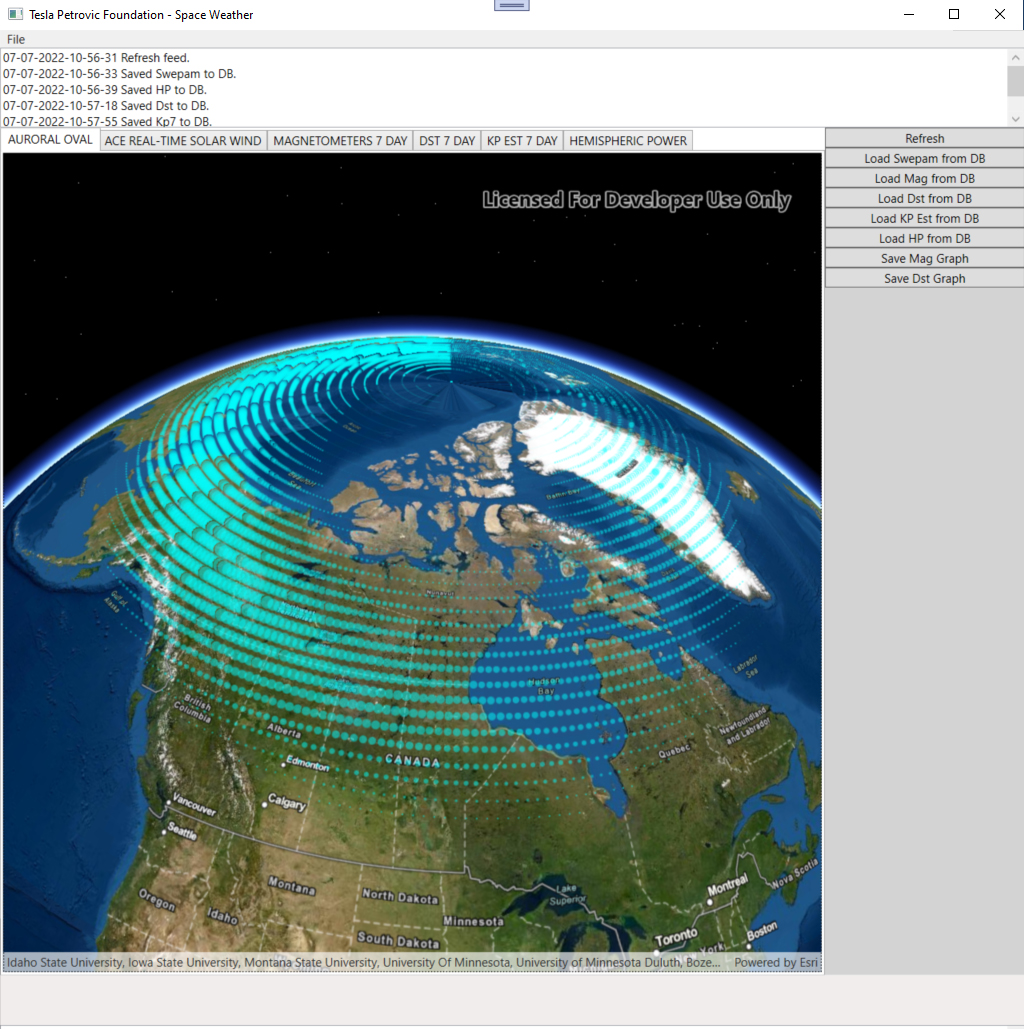The image size is (1024, 1029).
Task: Click the Newfoundland and Labrador label
Action: (744, 725)
